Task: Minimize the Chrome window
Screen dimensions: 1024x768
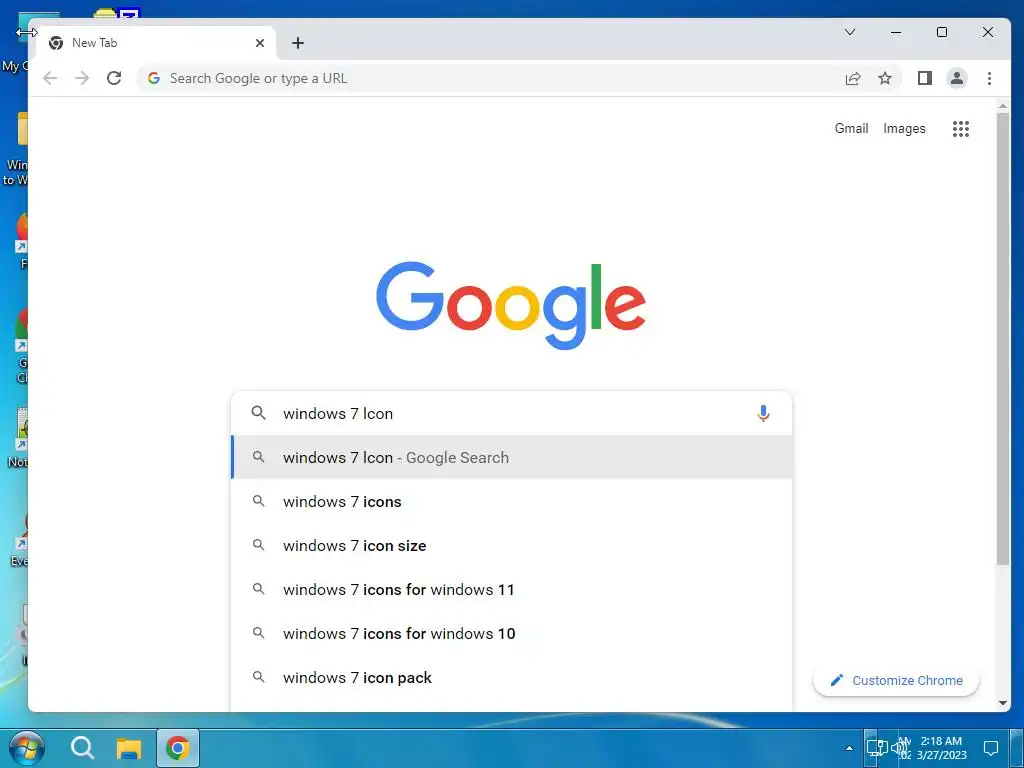Action: click(x=896, y=32)
